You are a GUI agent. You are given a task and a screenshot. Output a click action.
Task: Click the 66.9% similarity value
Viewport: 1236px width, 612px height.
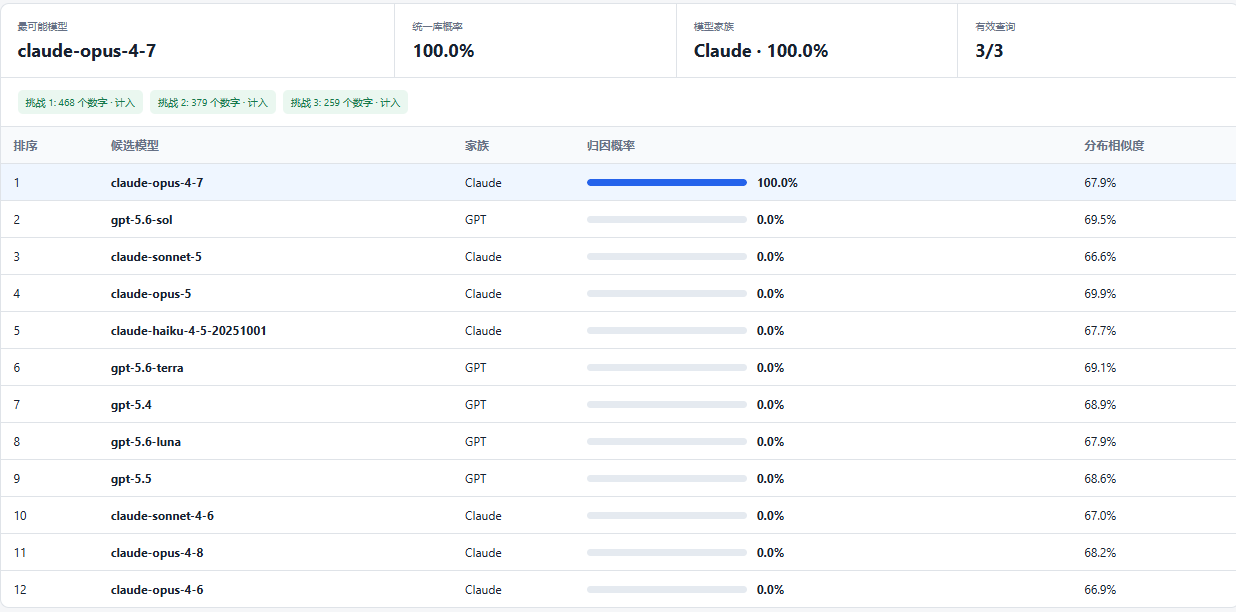tap(1100, 590)
